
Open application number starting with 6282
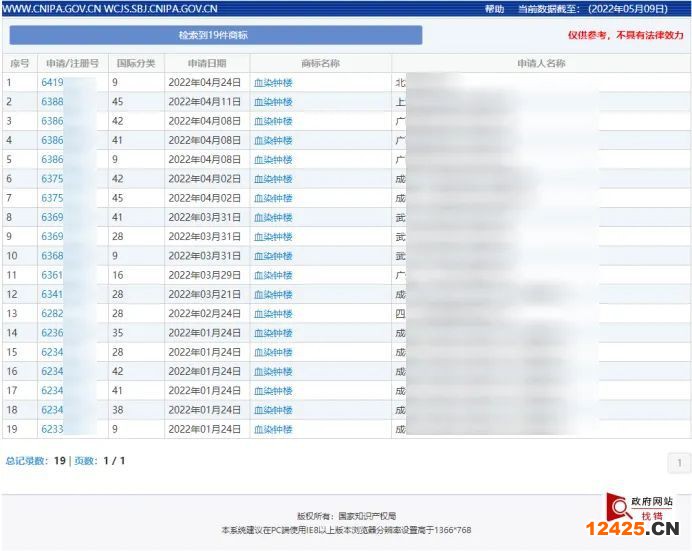52,314
